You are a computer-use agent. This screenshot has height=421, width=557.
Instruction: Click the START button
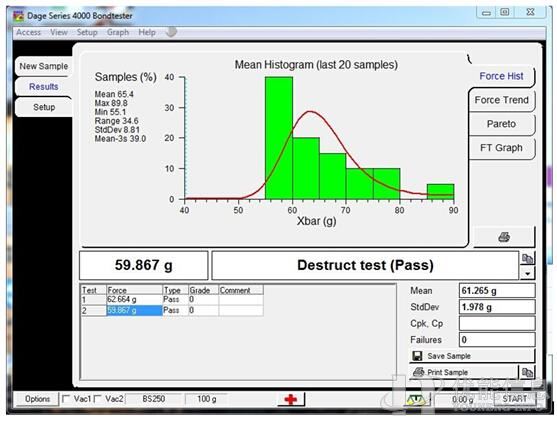click(515, 399)
